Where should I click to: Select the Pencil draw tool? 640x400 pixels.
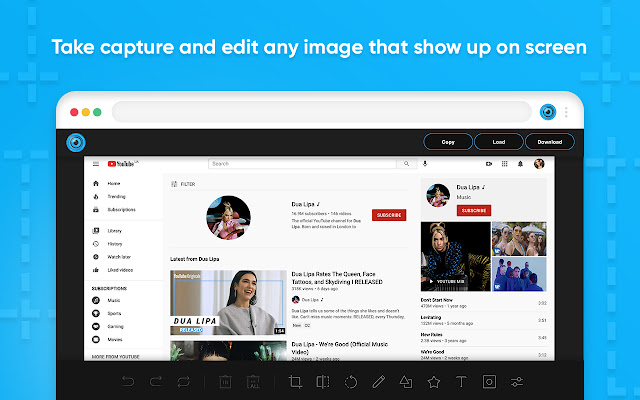coord(378,382)
